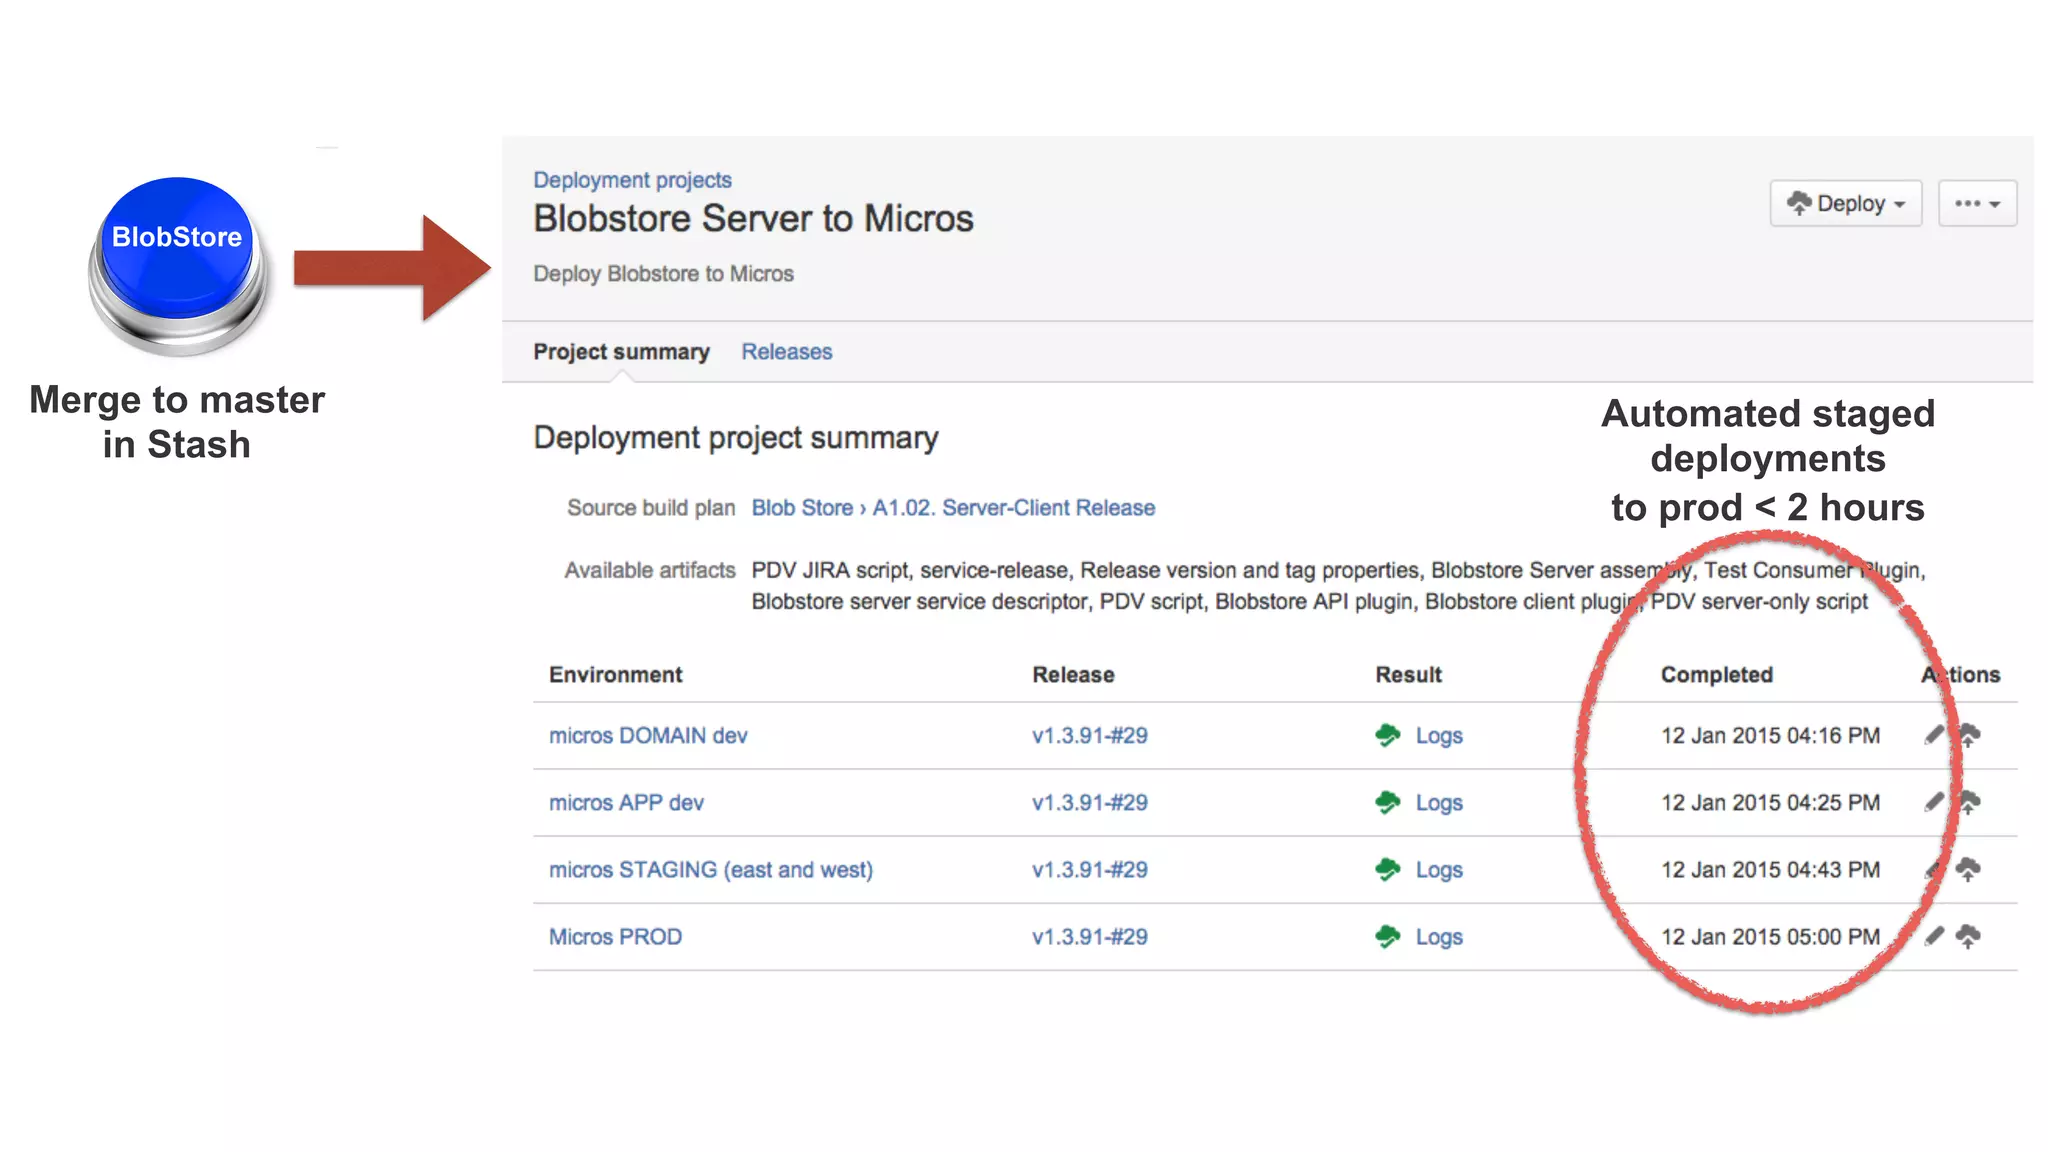The height and width of the screenshot is (1152, 2048).
Task: Select '12 Jan 2015 04:43 PM' completed time
Action: click(1770, 870)
